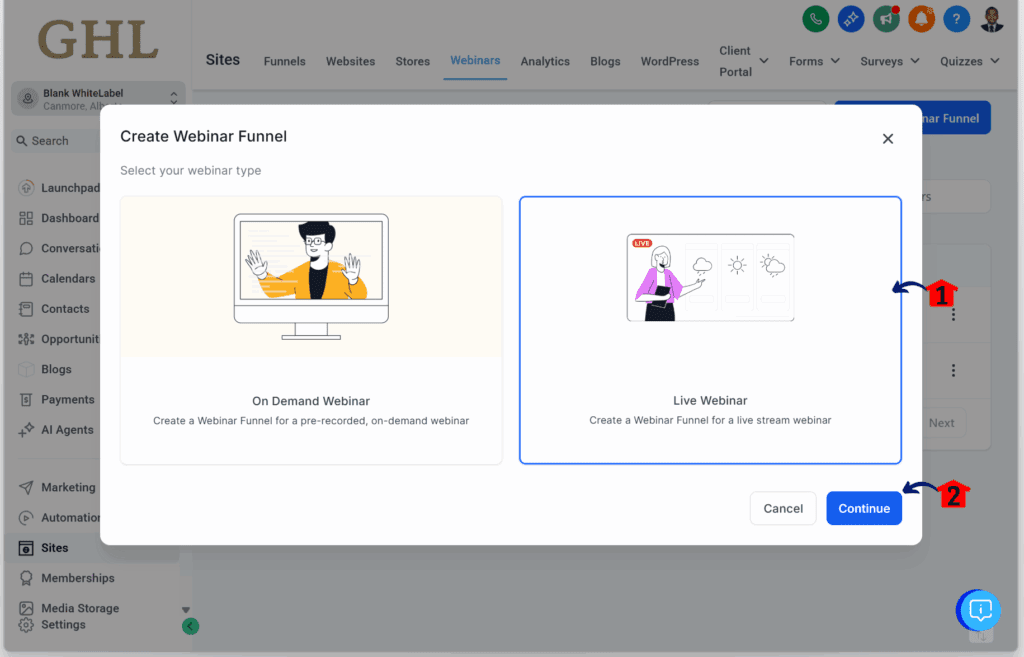
Task: Select the Live Webinar option
Action: click(710, 330)
